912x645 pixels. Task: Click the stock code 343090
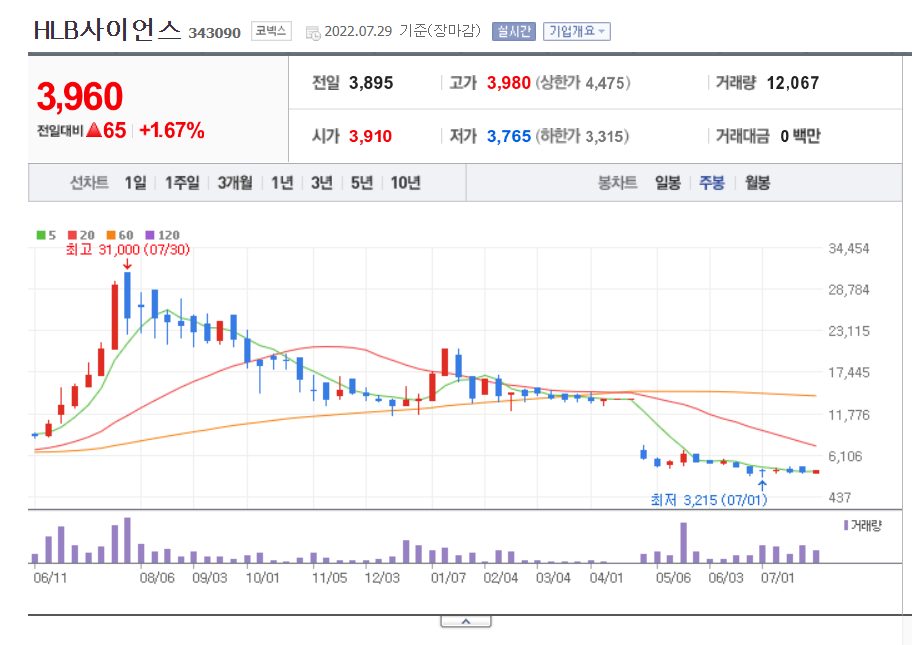pos(214,33)
